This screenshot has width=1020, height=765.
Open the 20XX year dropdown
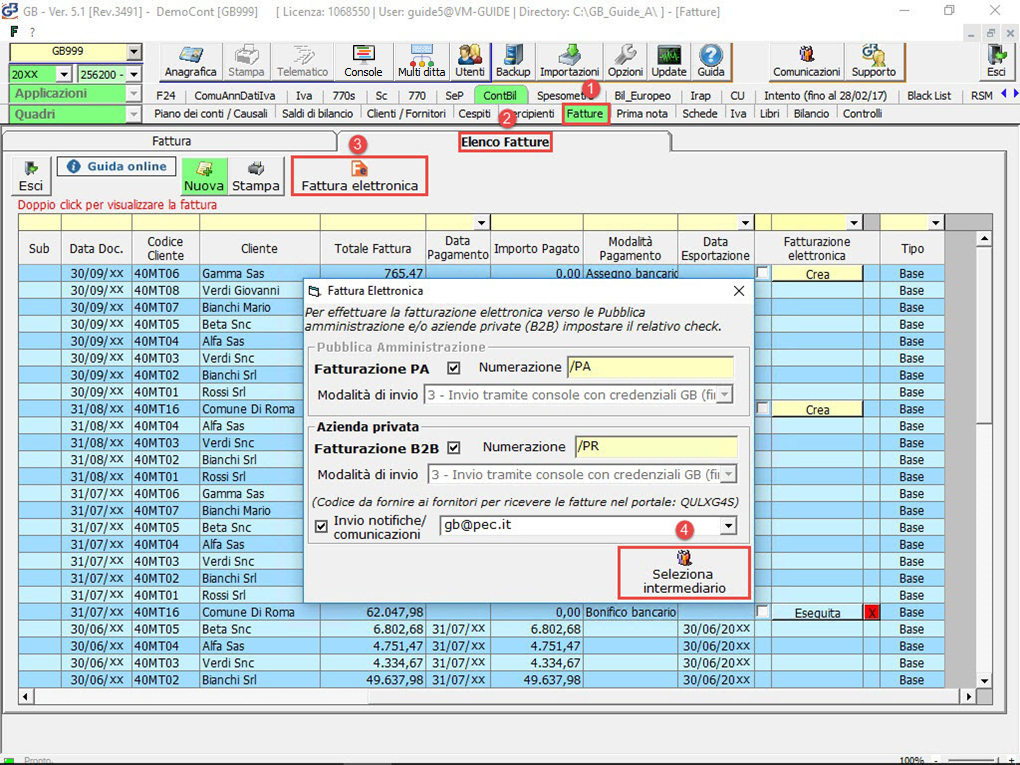[64, 74]
